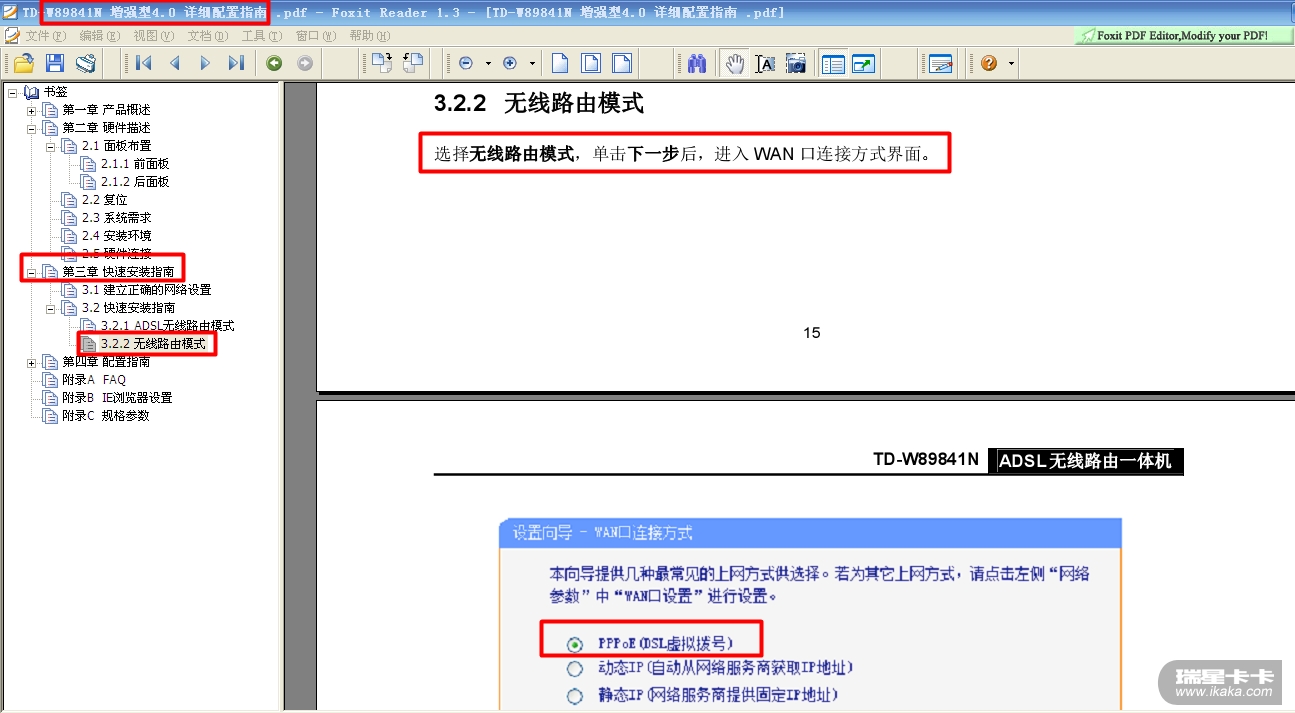Click the zoom out minus icon
The image size is (1295, 713).
466,63
